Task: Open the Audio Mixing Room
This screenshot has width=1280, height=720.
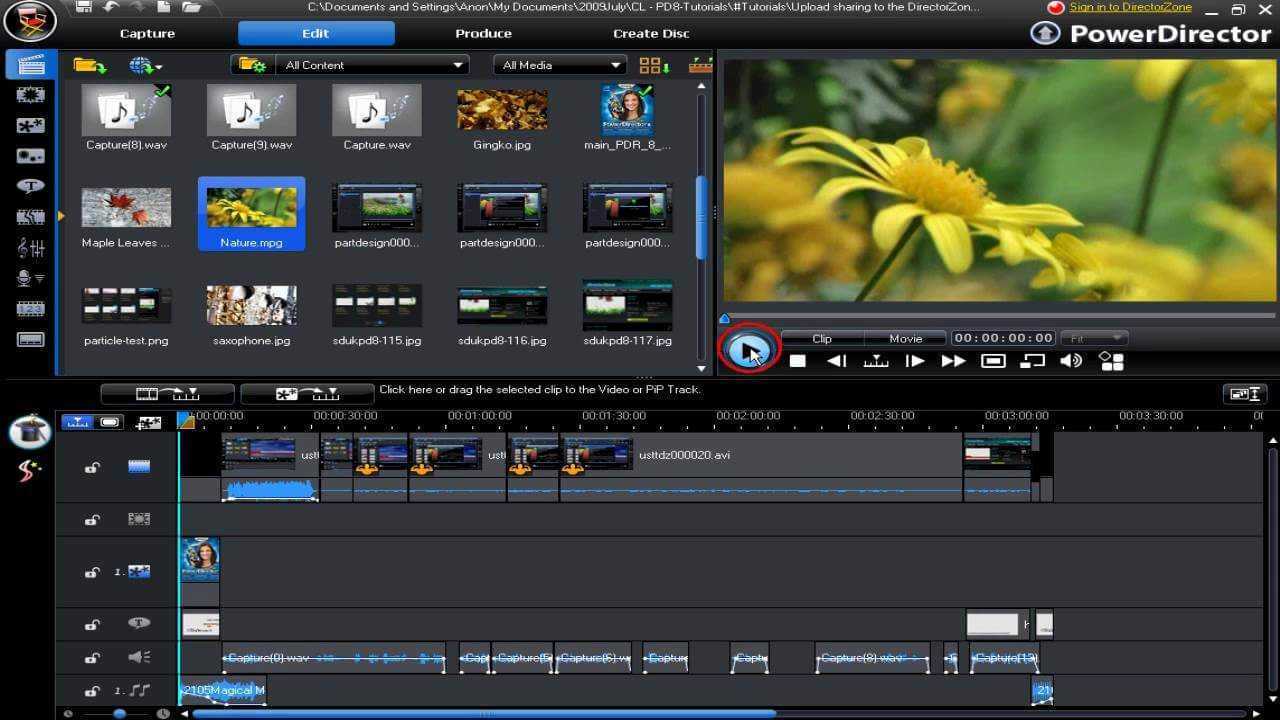Action: pyautogui.click(x=31, y=250)
